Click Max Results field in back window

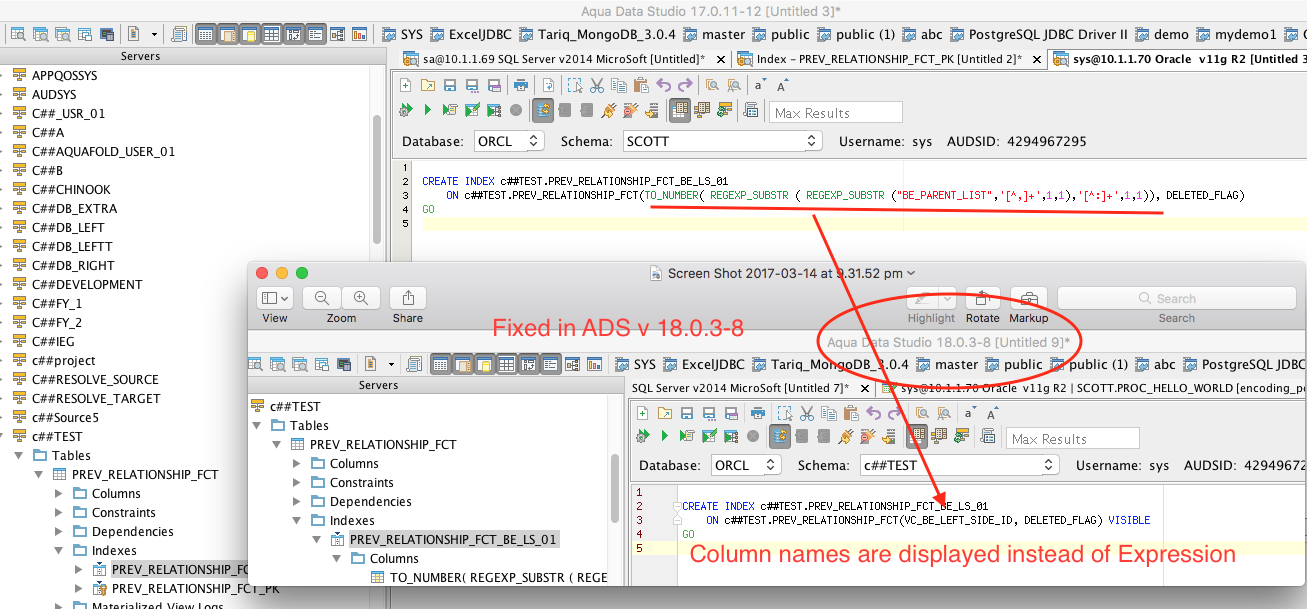(836, 112)
